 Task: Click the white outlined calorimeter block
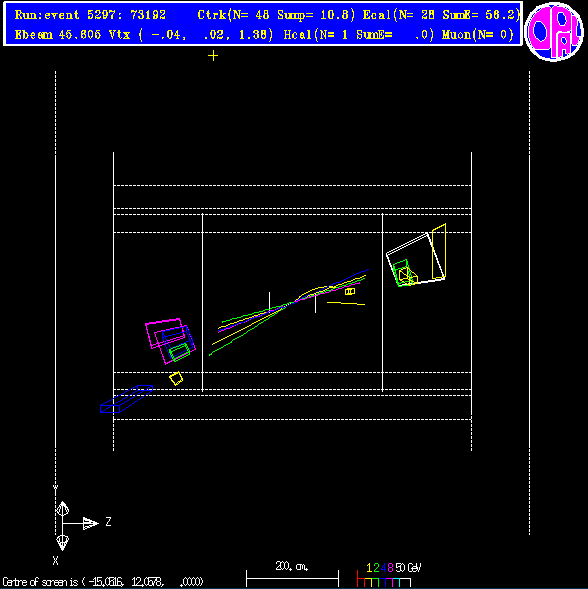point(416,259)
